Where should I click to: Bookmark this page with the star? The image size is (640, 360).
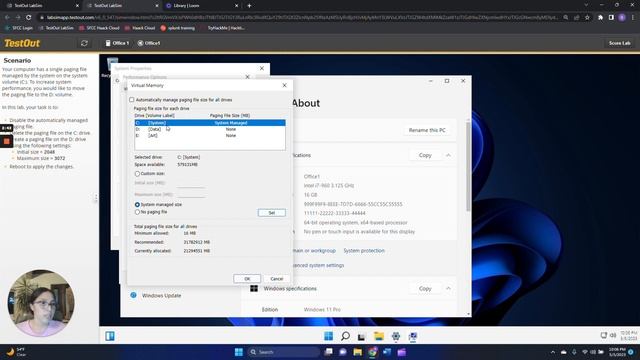pos(587,18)
